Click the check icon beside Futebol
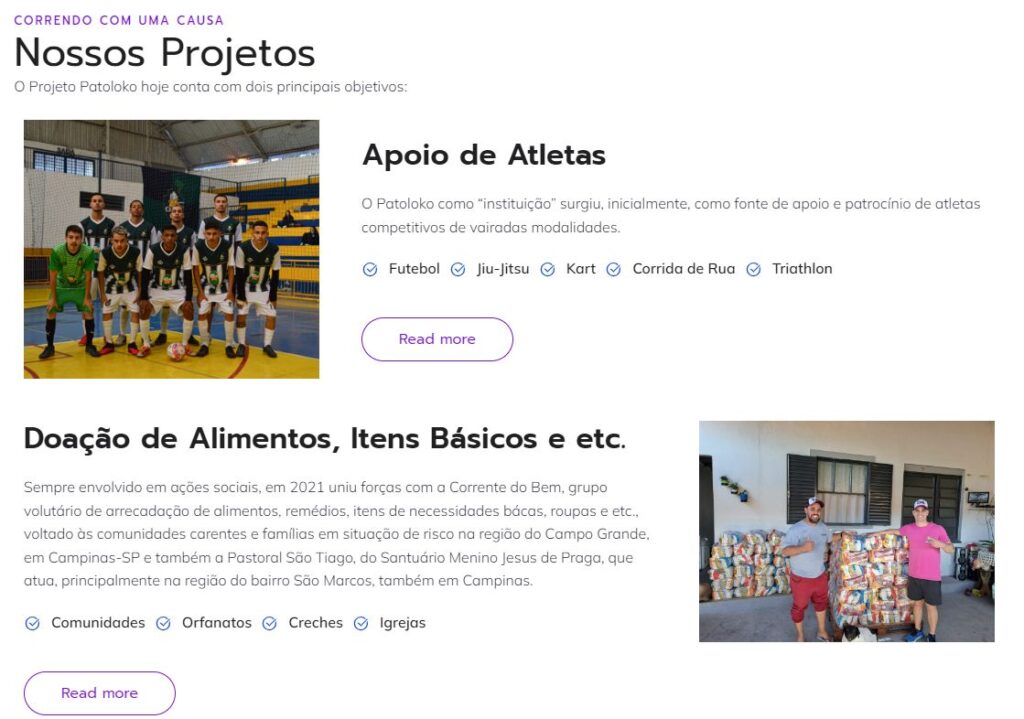The image size is (1024, 719). 370,270
